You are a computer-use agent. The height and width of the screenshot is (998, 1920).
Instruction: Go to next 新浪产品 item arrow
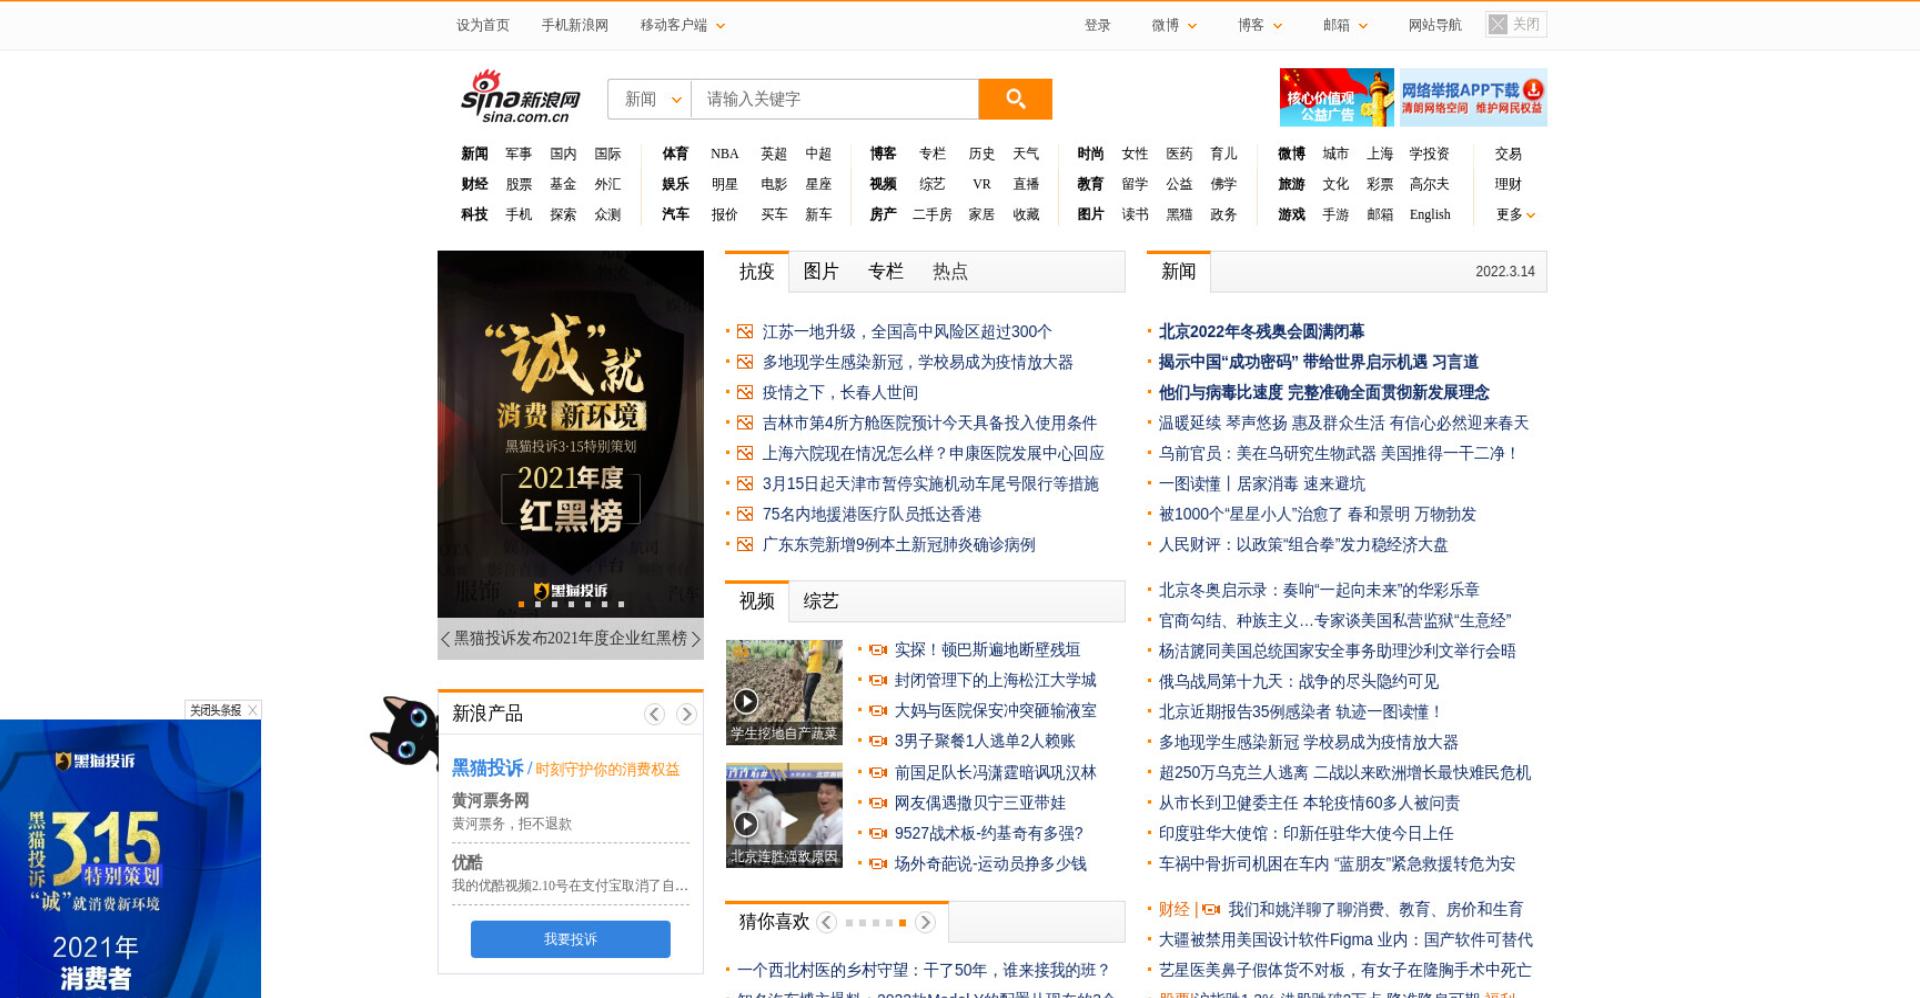[686, 714]
